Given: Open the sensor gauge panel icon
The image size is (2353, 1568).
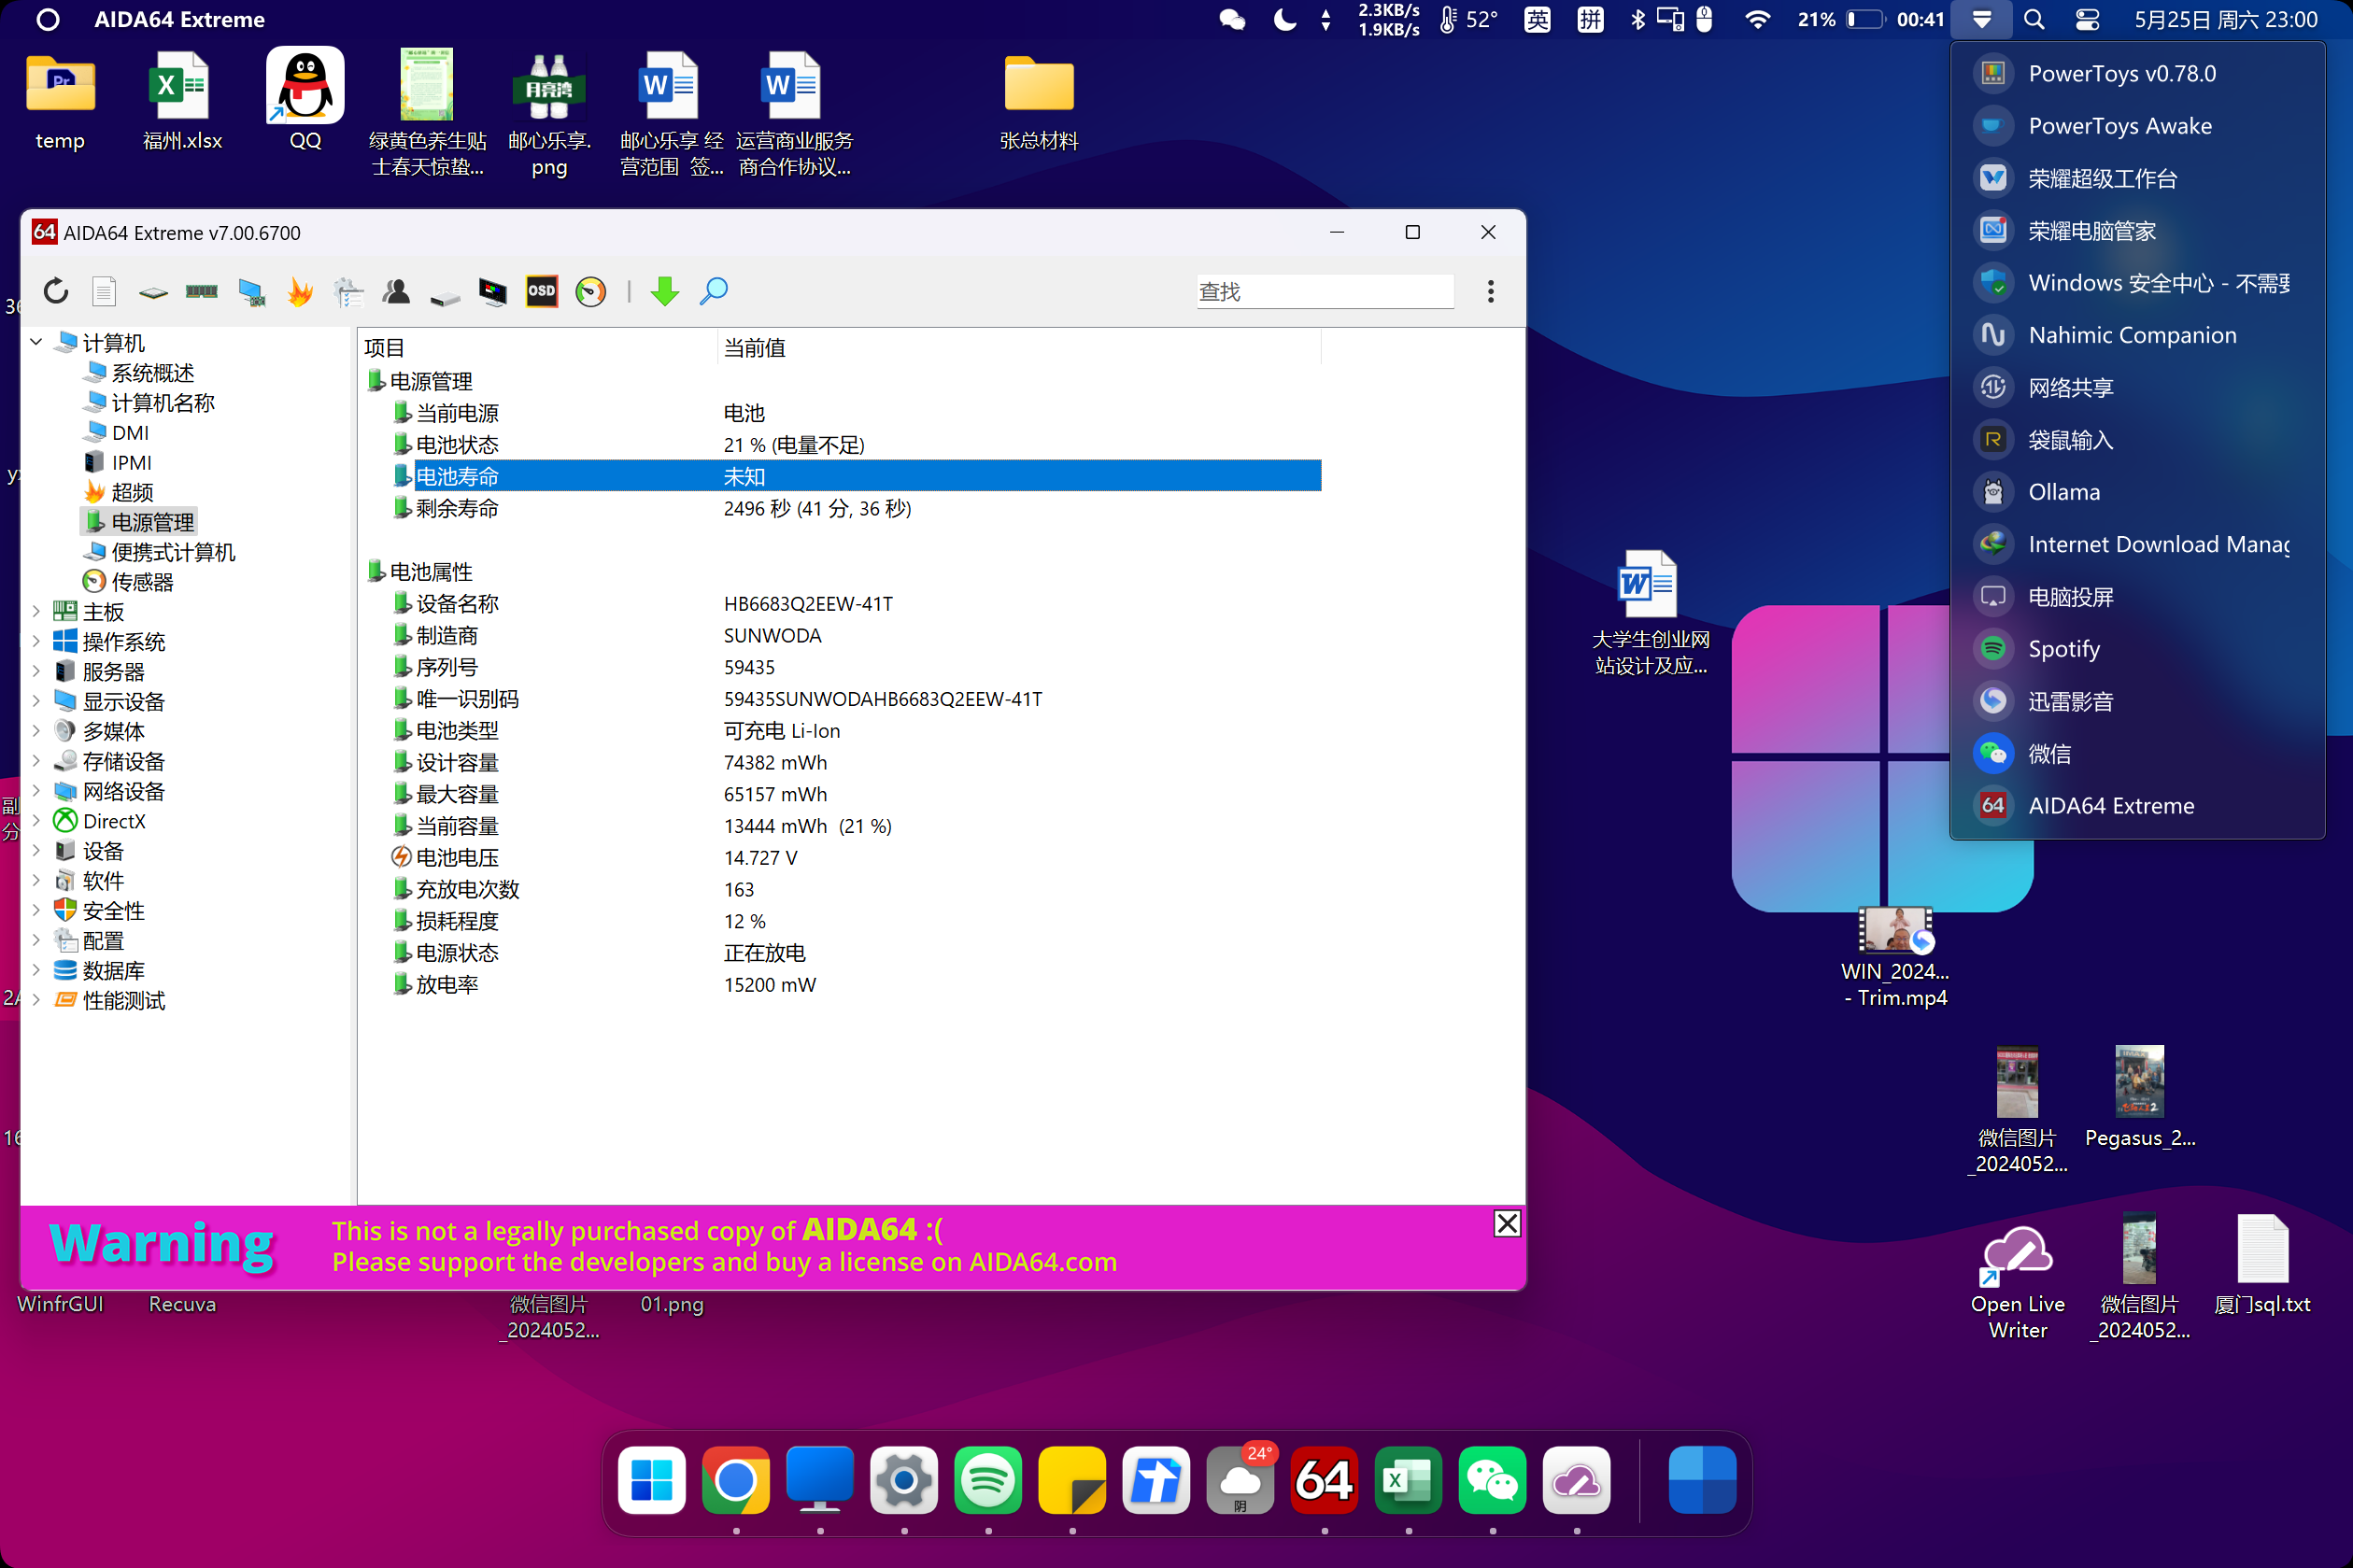Looking at the screenshot, I should point(591,291).
